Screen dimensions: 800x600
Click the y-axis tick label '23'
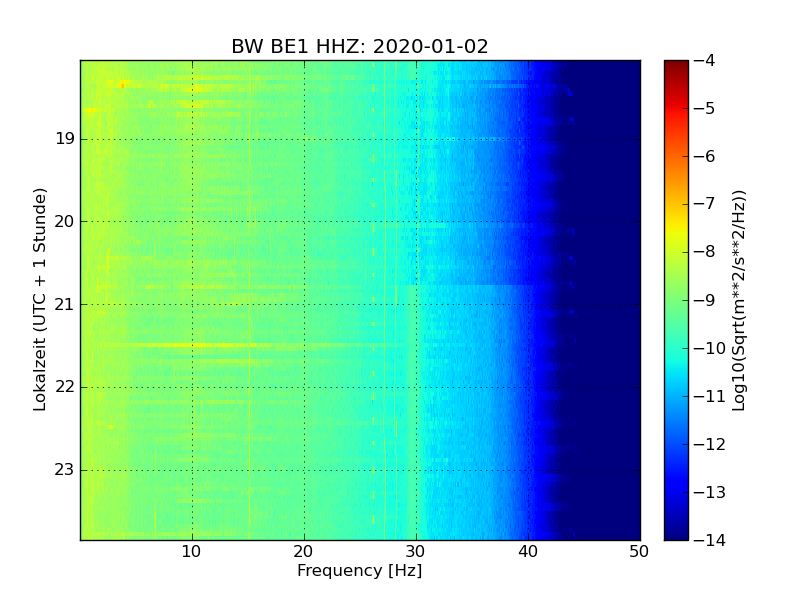coord(65,470)
